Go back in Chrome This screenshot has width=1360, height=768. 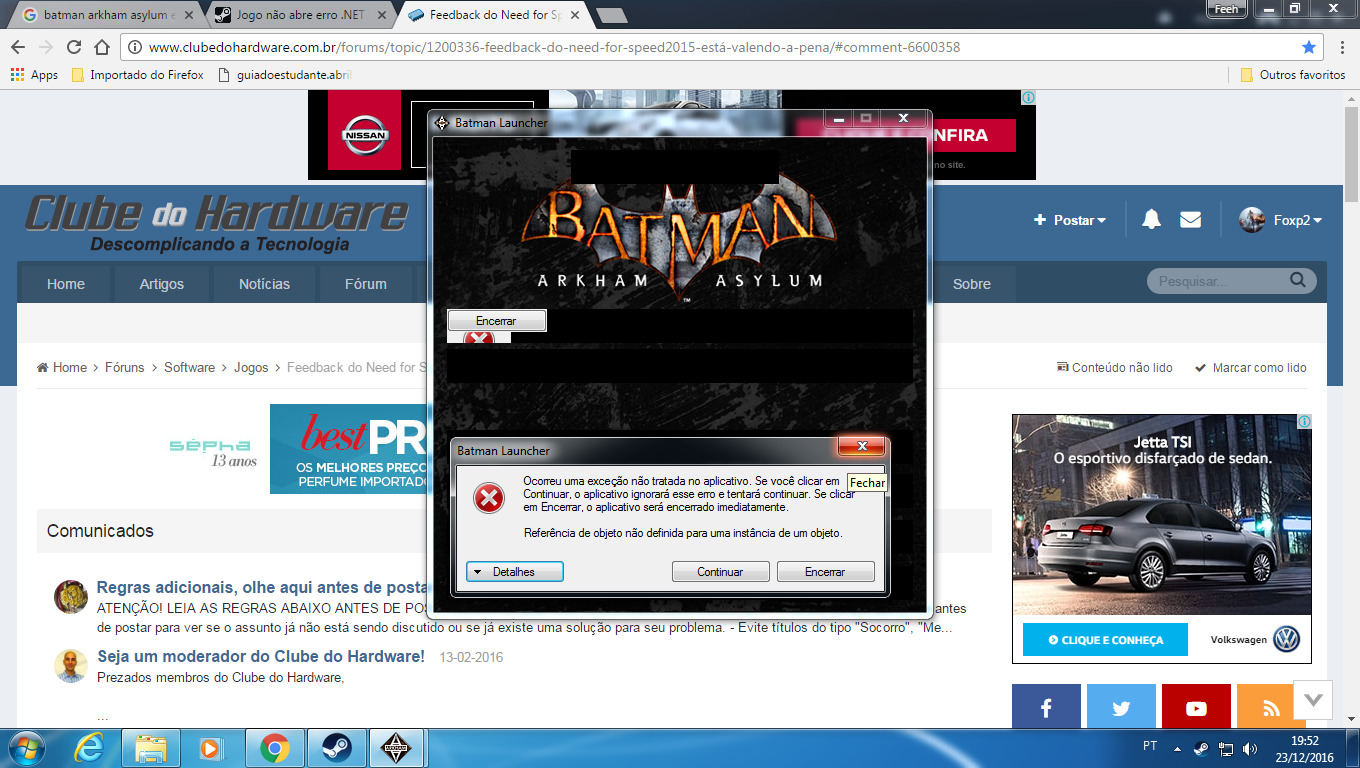click(18, 47)
